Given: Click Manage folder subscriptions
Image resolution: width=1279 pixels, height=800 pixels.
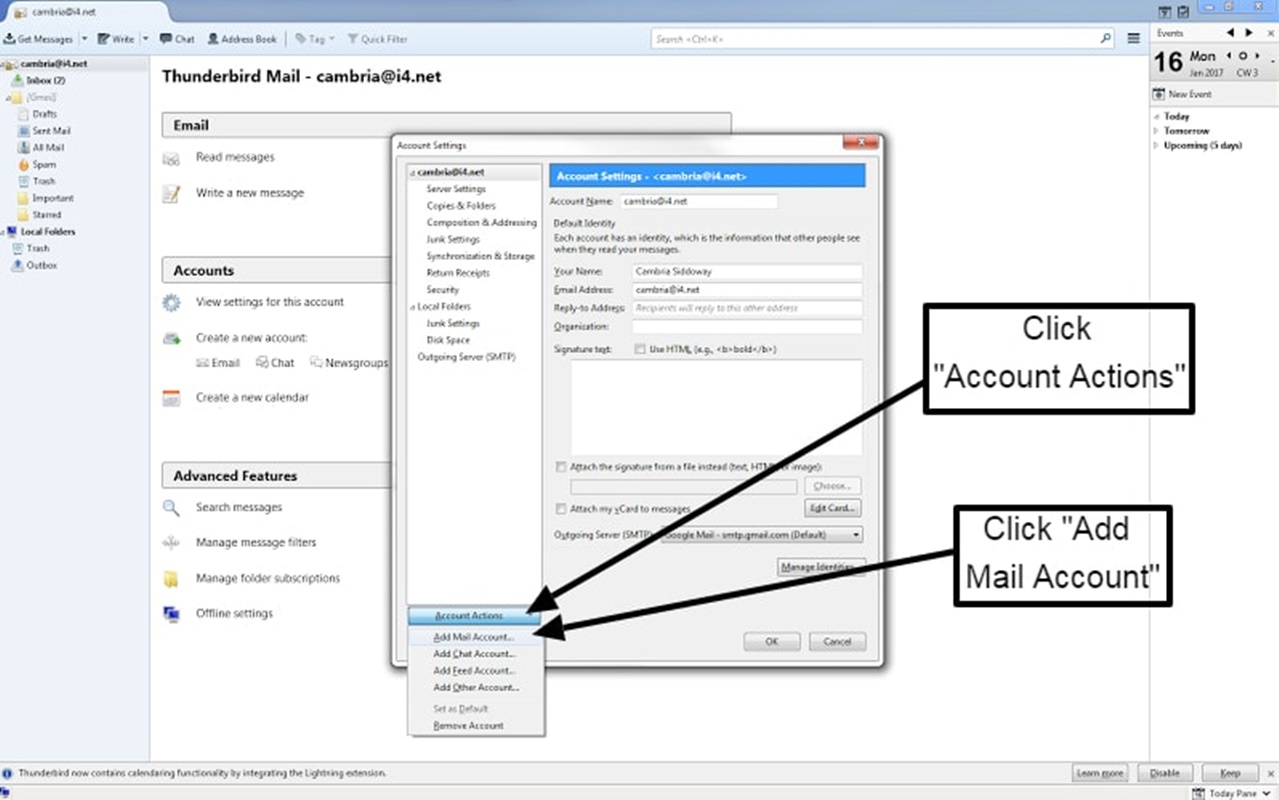Looking at the screenshot, I should coord(268,578).
